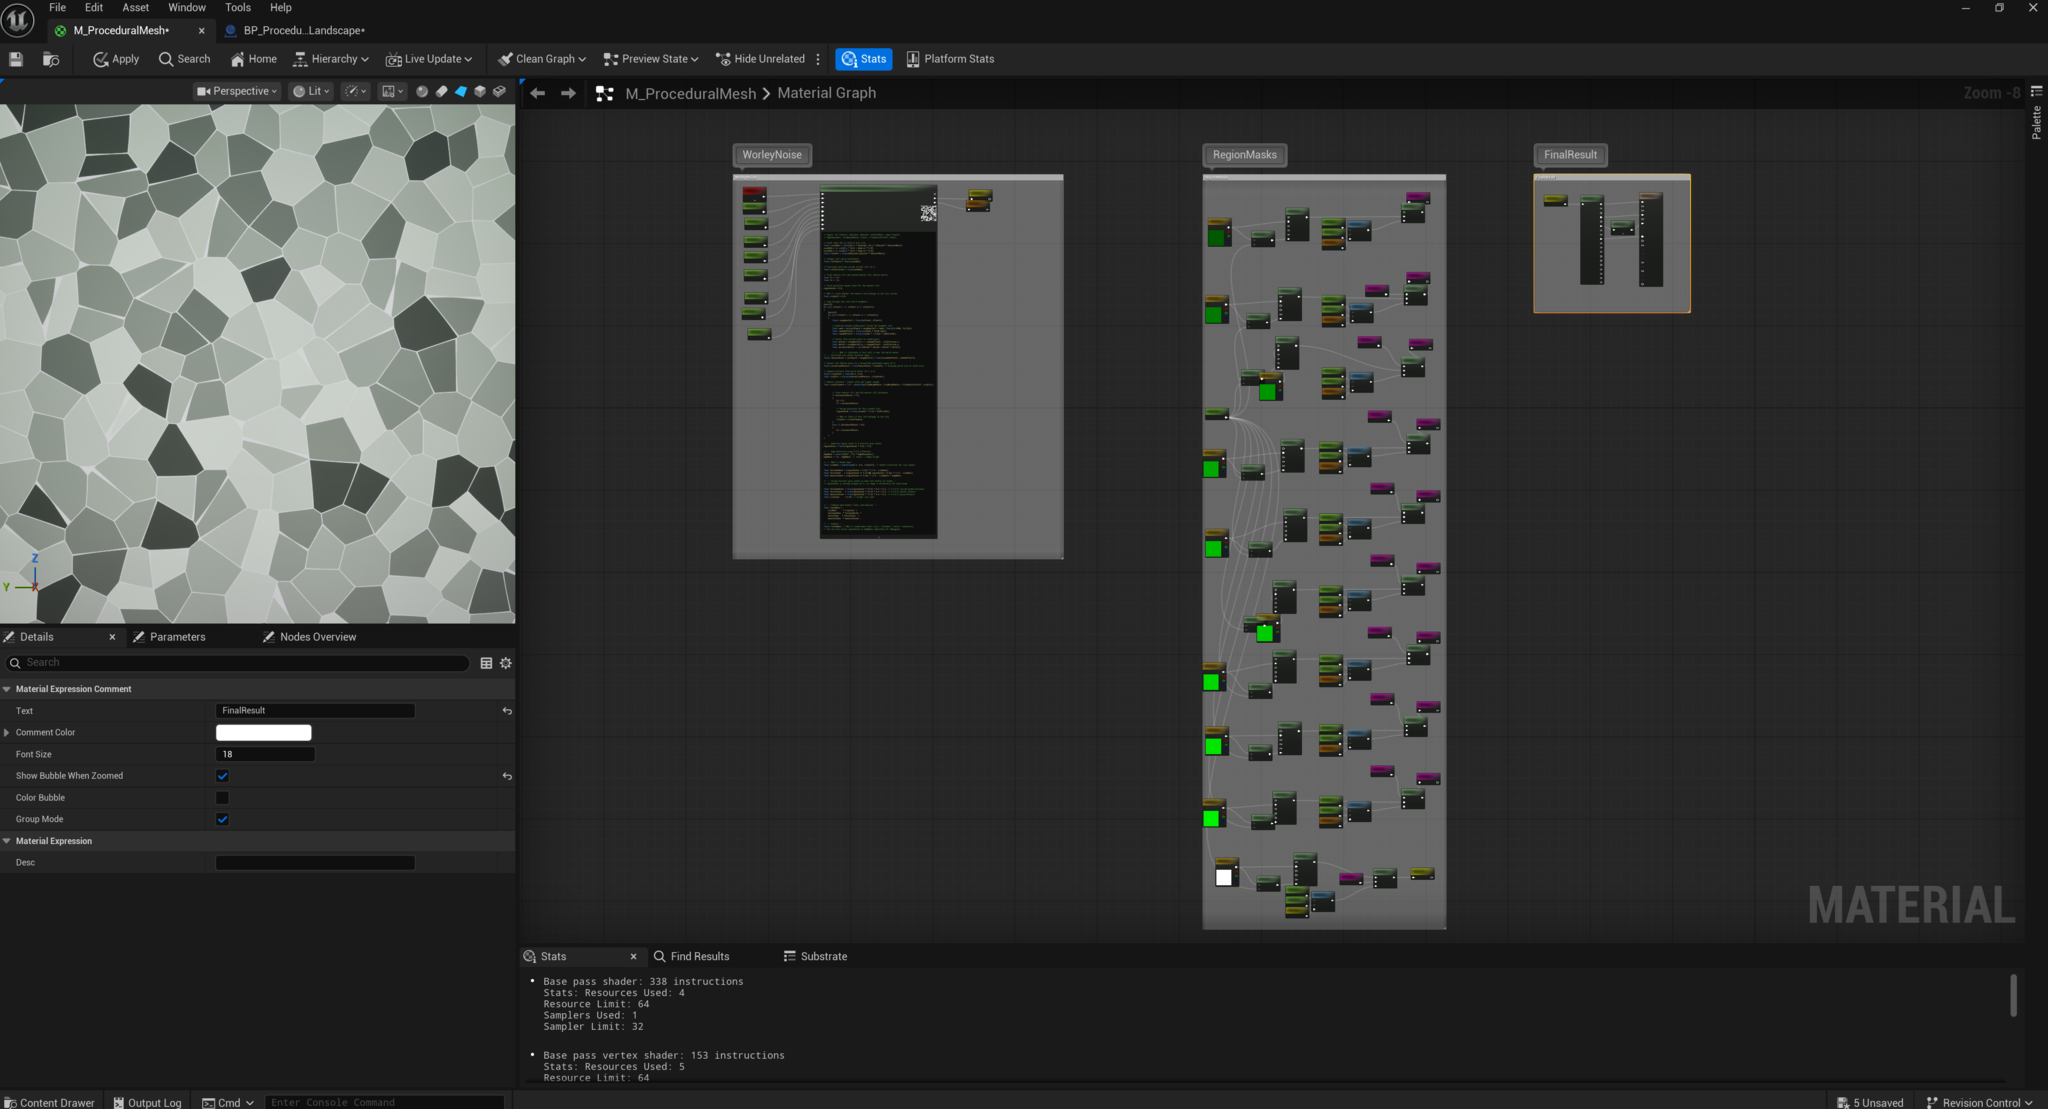Open Search in material editor toolbar

point(184,59)
